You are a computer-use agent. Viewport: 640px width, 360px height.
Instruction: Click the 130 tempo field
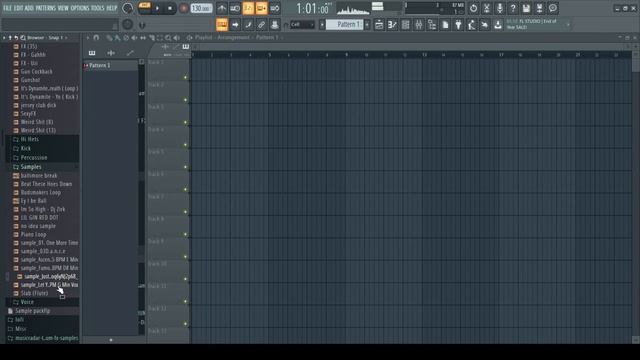[x=201, y=8]
